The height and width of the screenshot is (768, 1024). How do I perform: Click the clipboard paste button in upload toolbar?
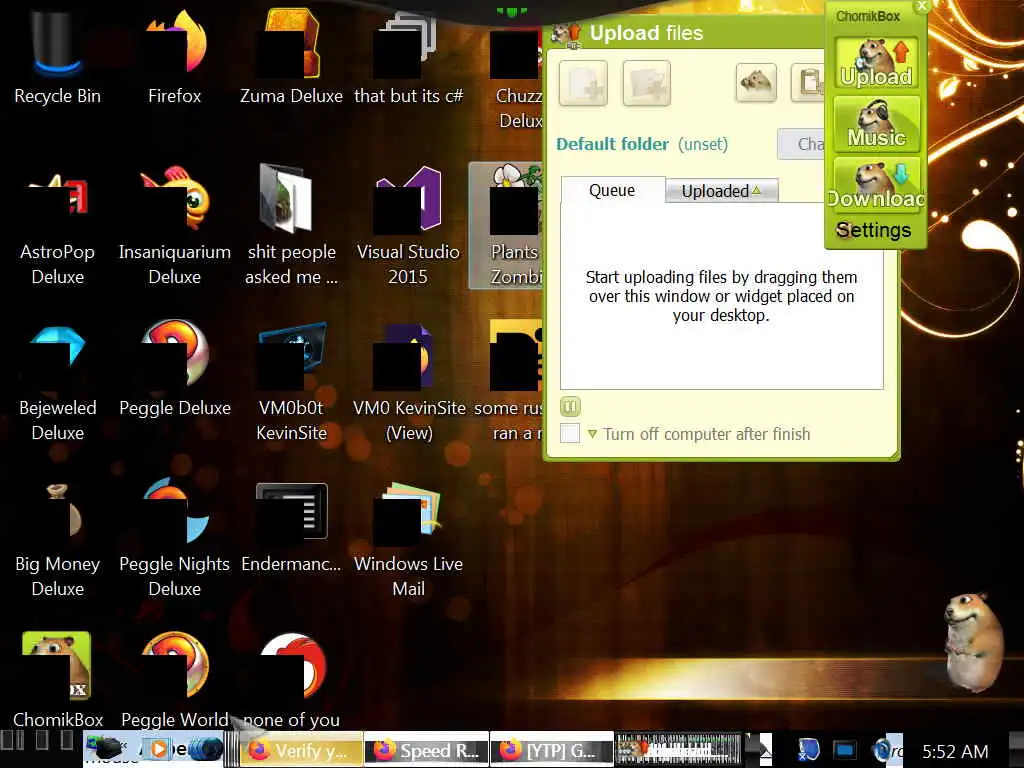pyautogui.click(x=808, y=82)
